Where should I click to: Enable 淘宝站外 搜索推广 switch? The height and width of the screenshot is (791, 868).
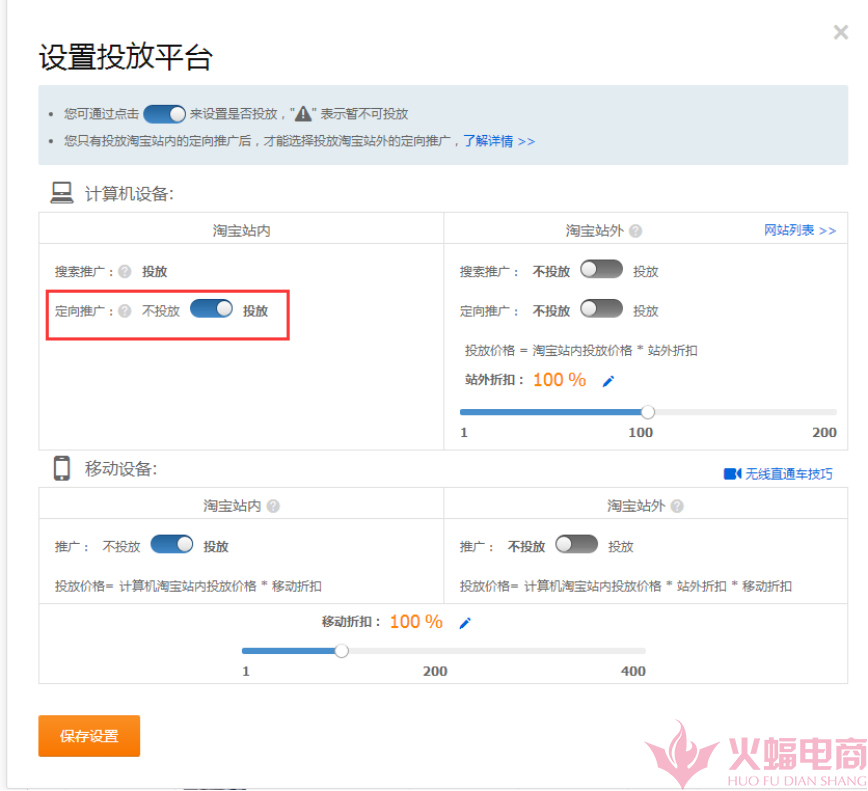coord(601,270)
